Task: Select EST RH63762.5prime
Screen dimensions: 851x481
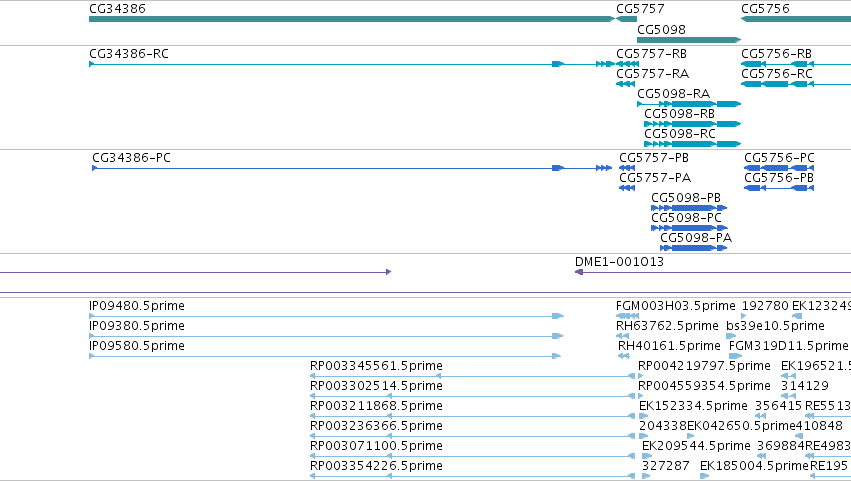Action: click(x=623, y=336)
